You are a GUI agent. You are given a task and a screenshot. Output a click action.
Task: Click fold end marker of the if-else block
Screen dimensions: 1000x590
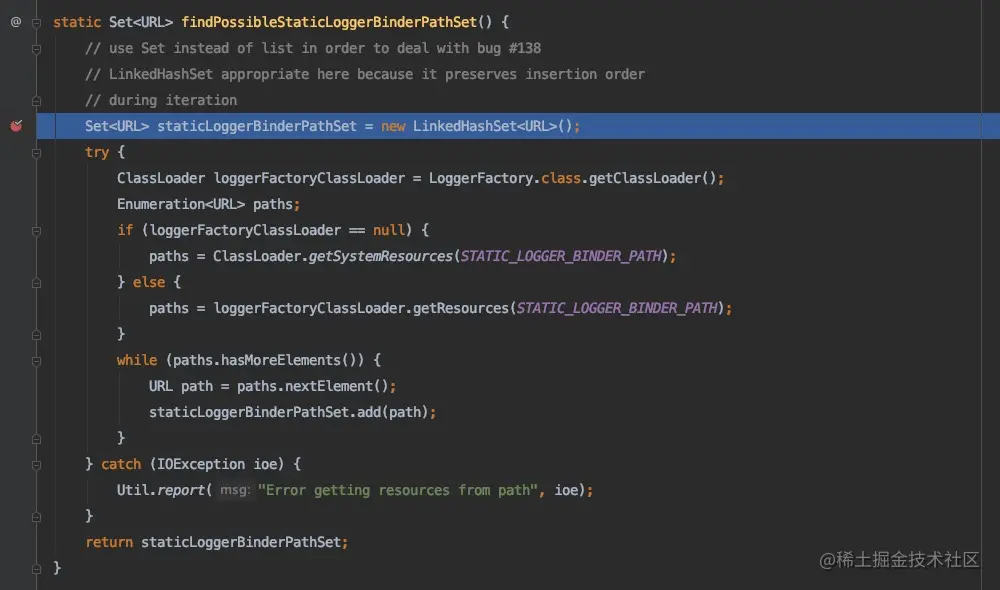point(36,335)
